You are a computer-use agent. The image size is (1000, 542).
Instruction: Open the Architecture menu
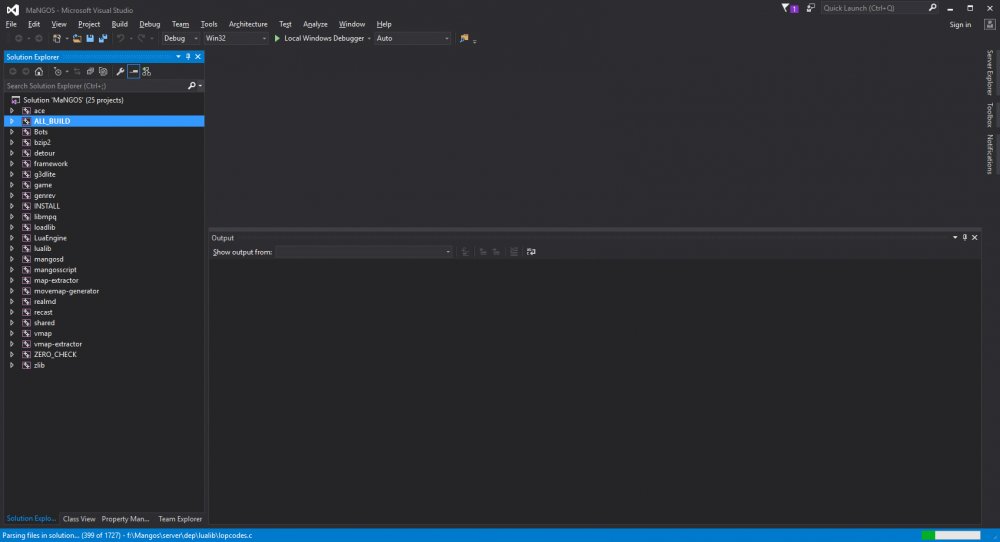click(248, 24)
